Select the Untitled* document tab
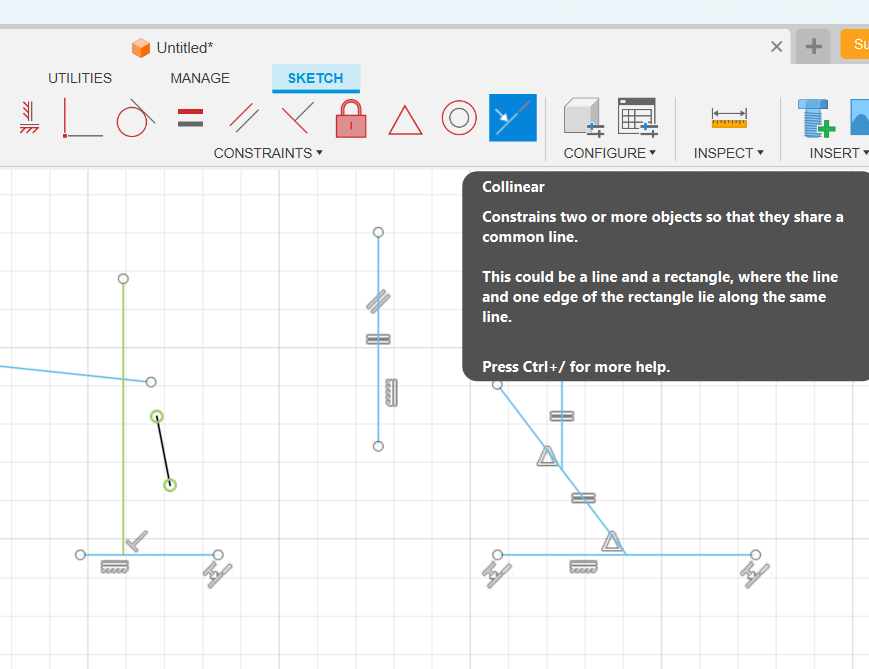This screenshot has height=669, width=869. [x=185, y=48]
